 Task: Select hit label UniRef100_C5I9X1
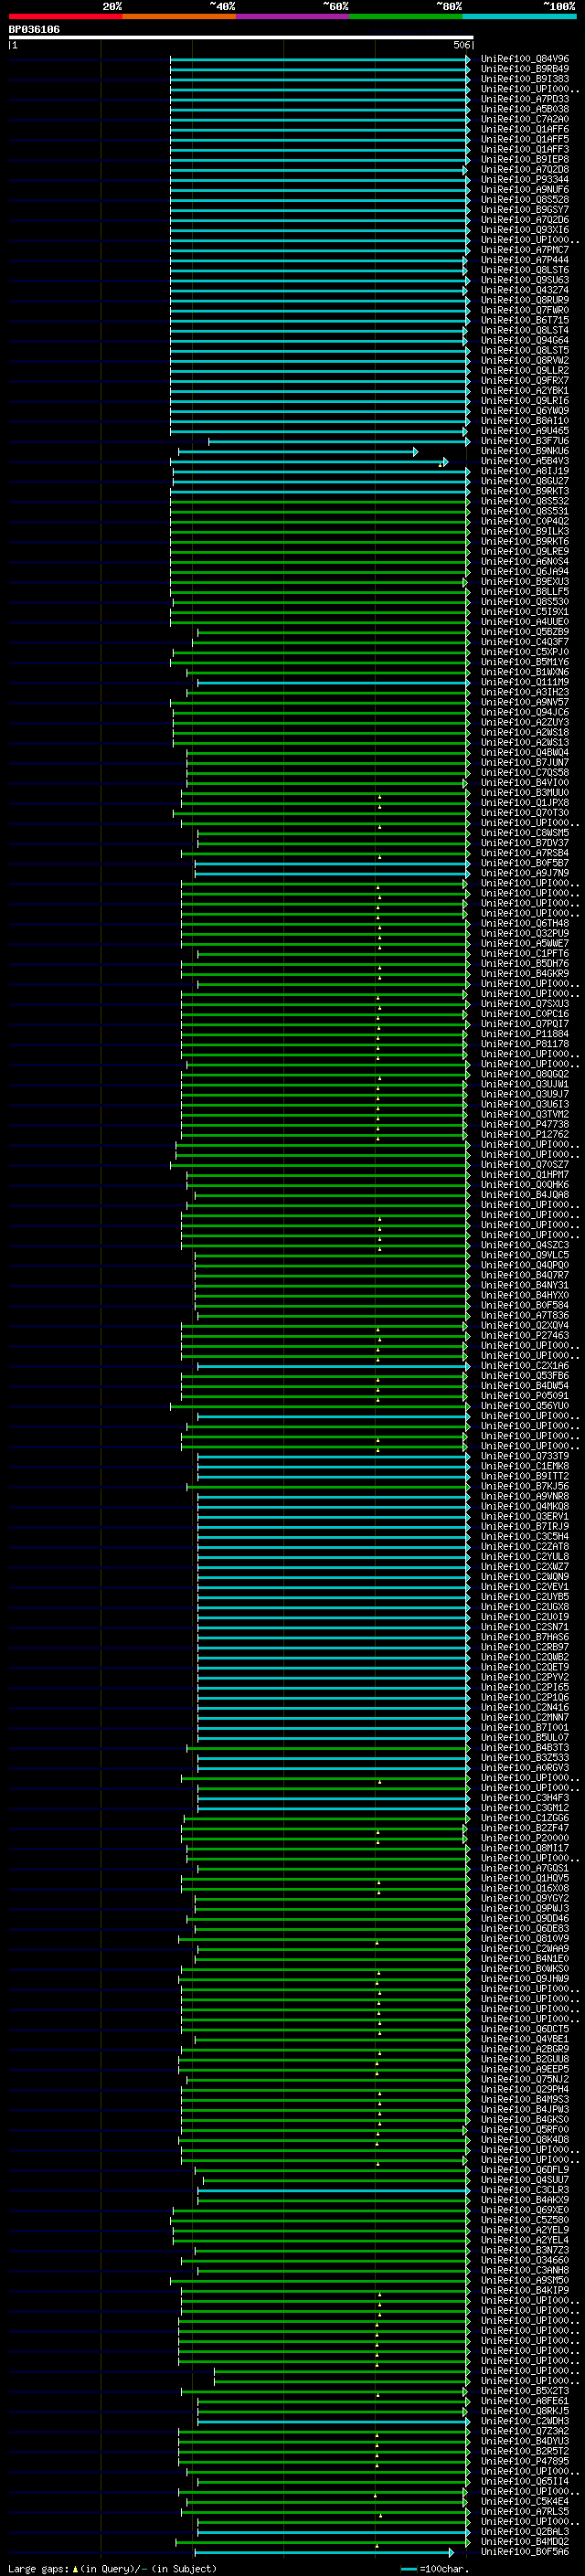point(524,612)
